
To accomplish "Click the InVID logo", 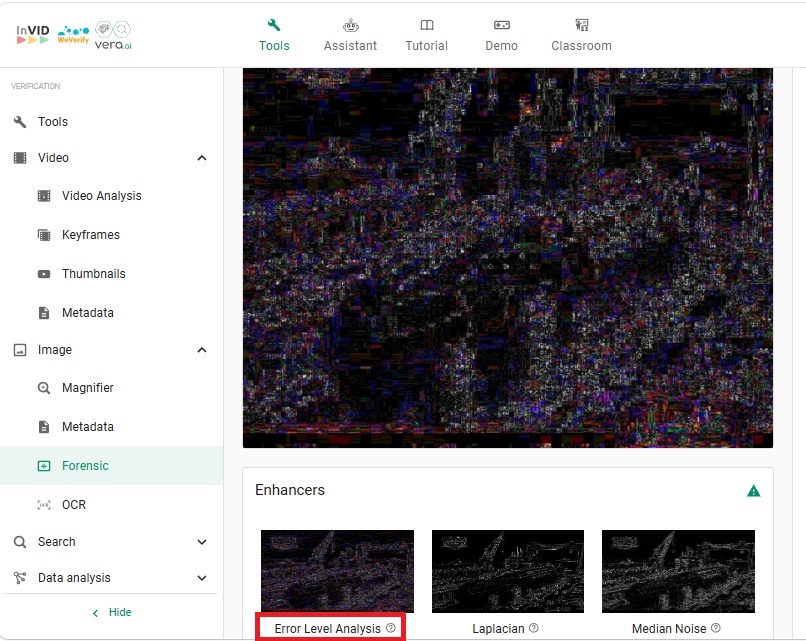I will click(32, 34).
